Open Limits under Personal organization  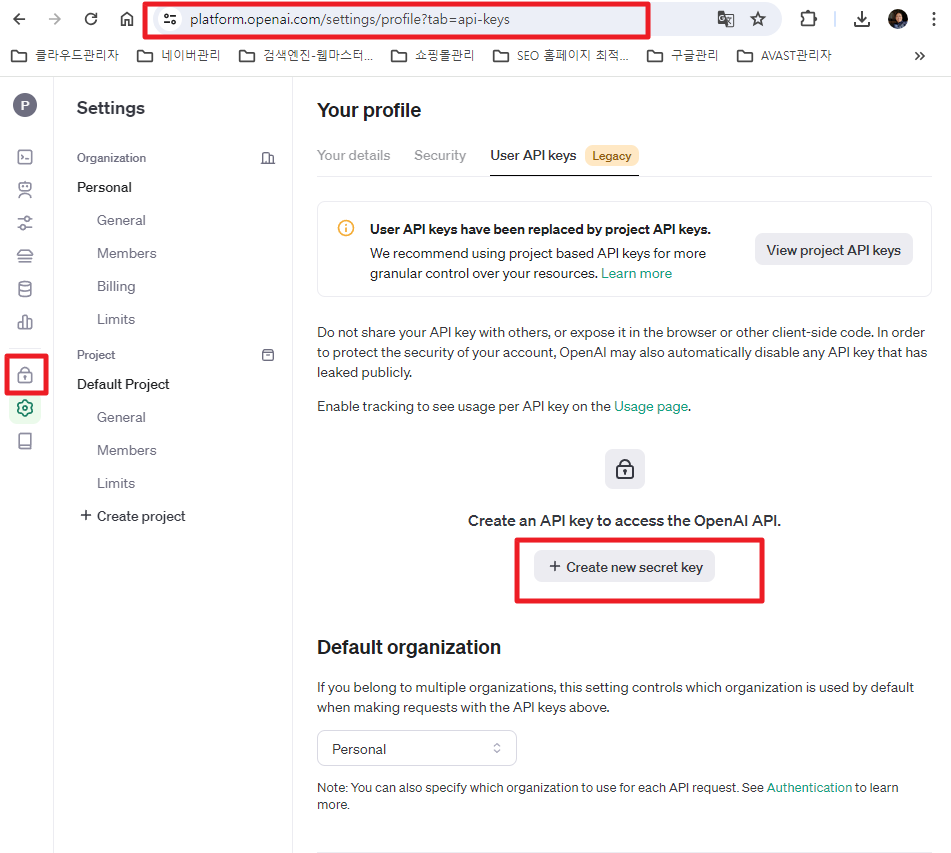click(116, 319)
